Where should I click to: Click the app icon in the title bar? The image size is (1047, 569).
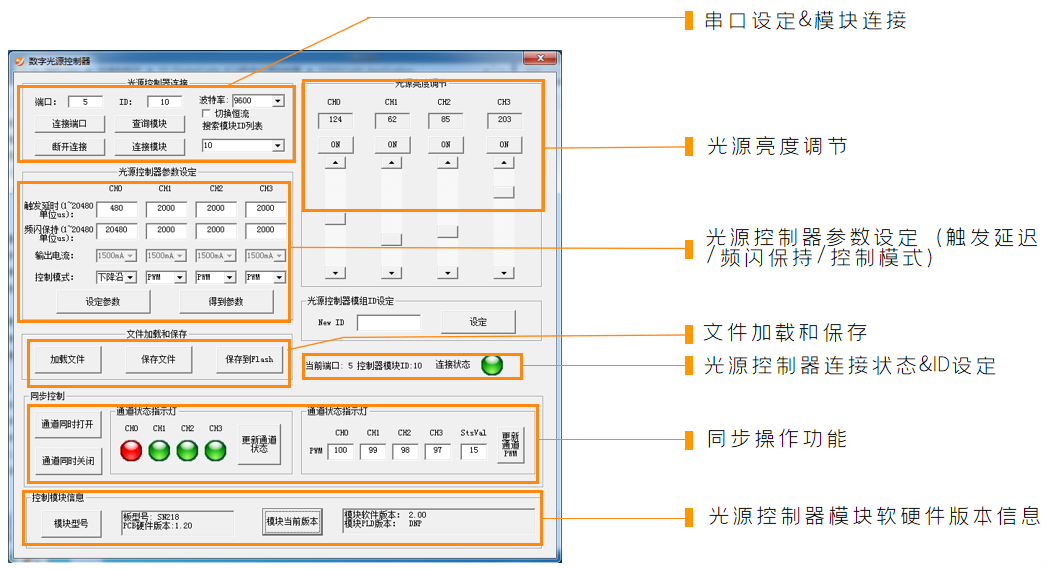[x=19, y=60]
